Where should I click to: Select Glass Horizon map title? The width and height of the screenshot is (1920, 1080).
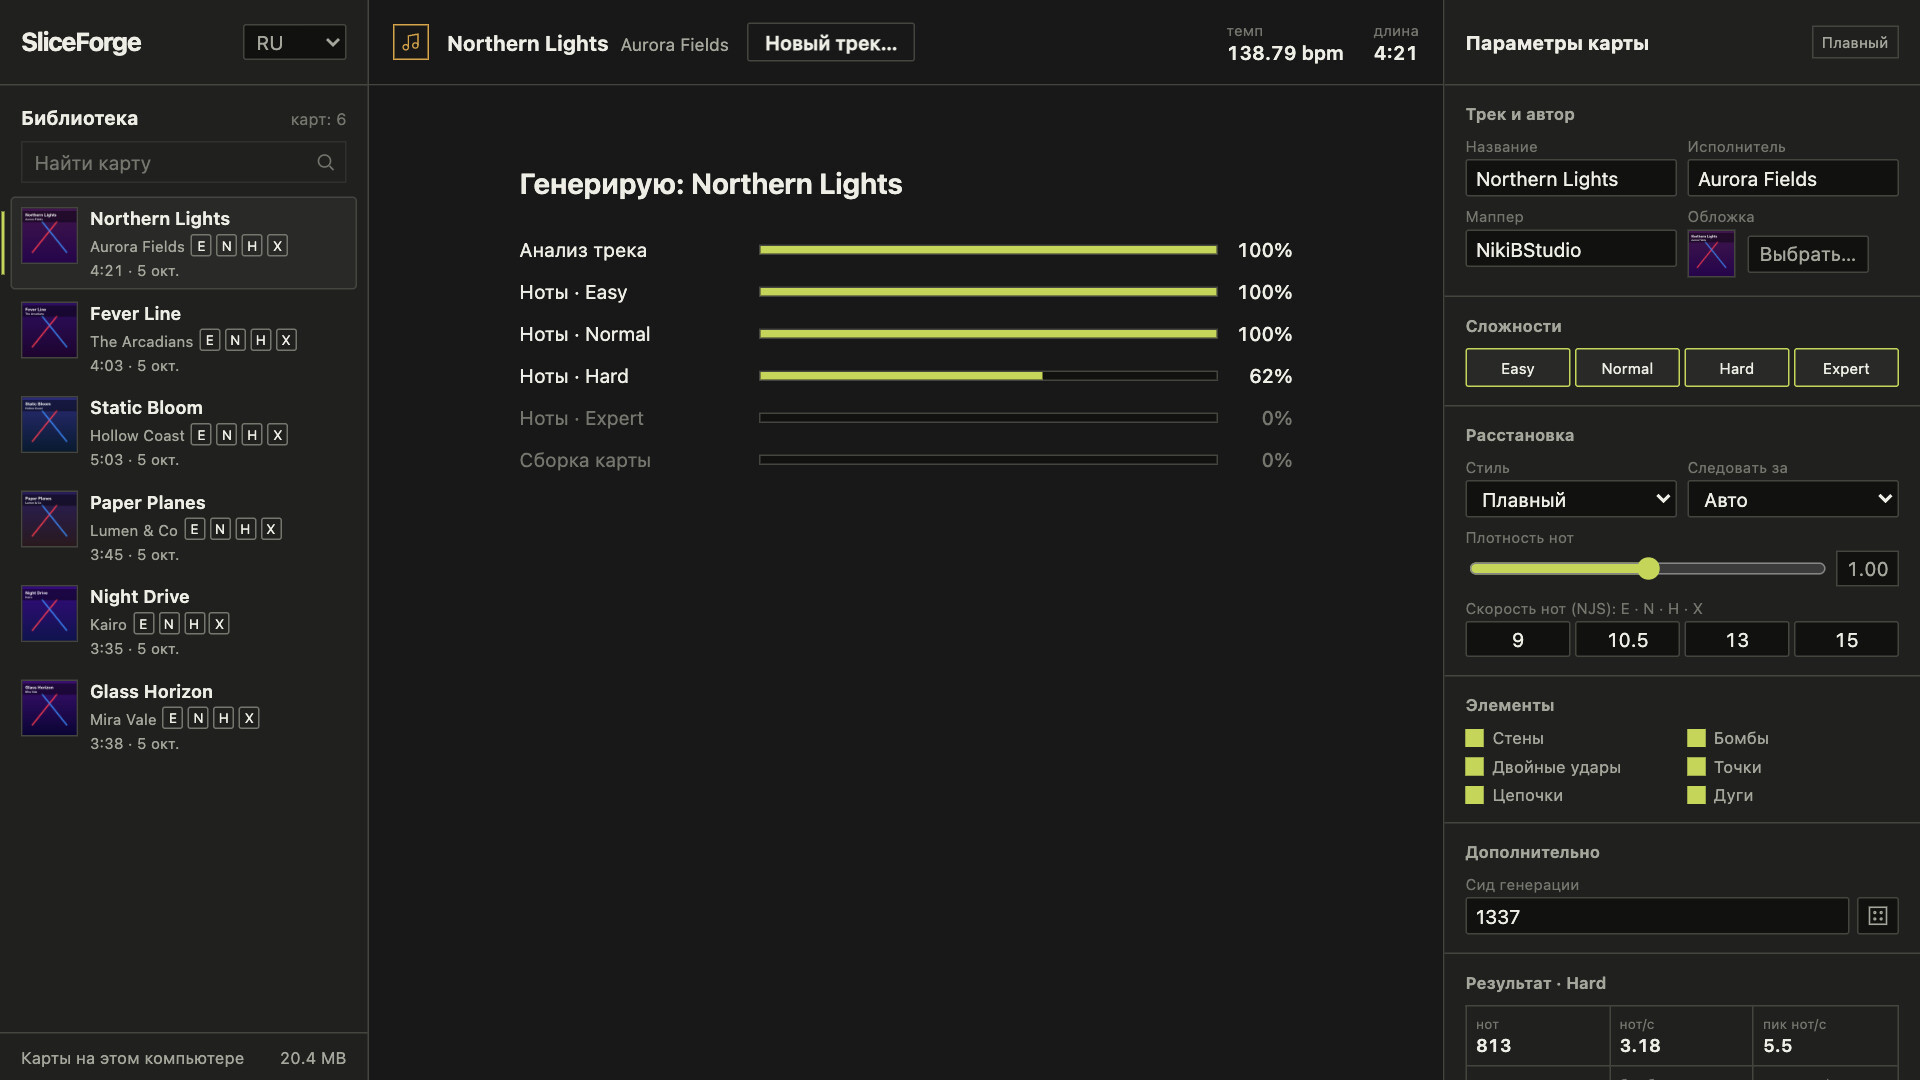tap(151, 691)
